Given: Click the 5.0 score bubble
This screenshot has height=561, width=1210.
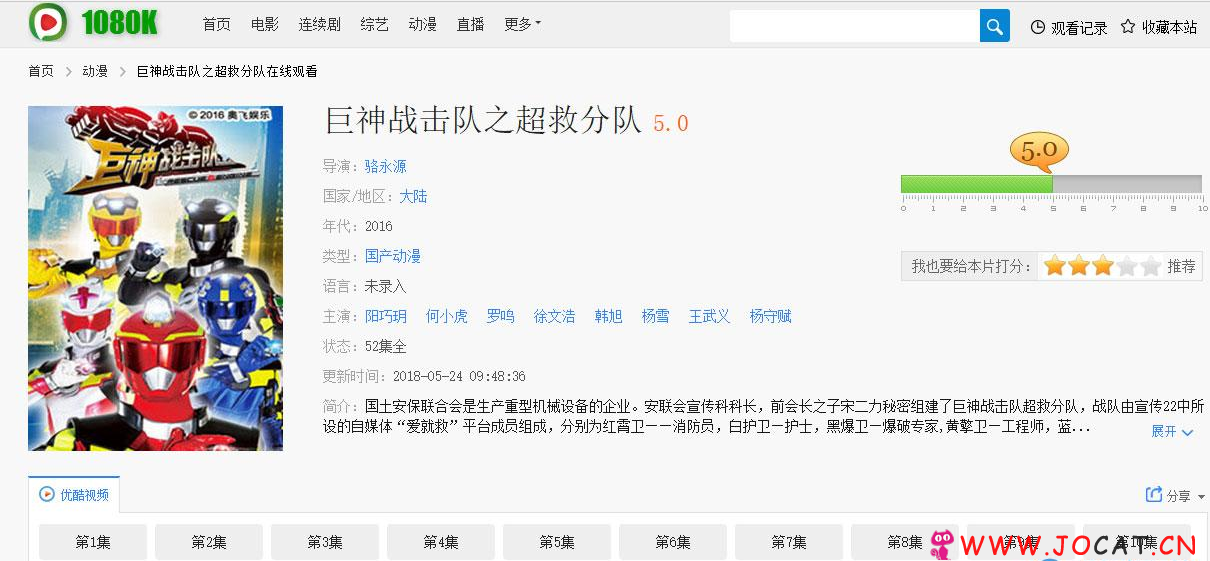Looking at the screenshot, I should coord(1039,152).
